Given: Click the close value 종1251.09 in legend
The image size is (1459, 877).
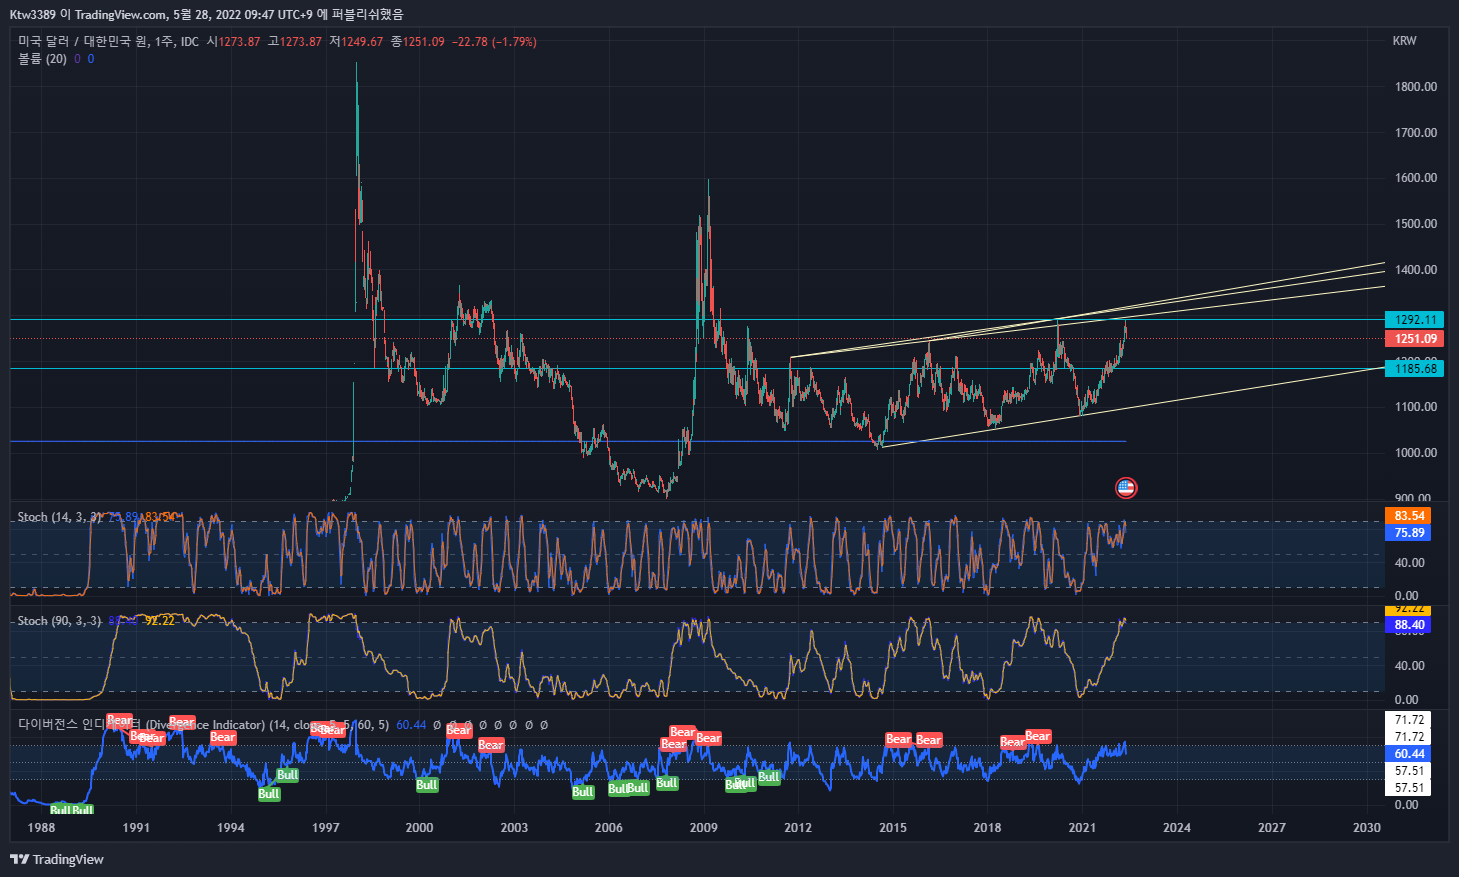Looking at the screenshot, I should point(418,42).
